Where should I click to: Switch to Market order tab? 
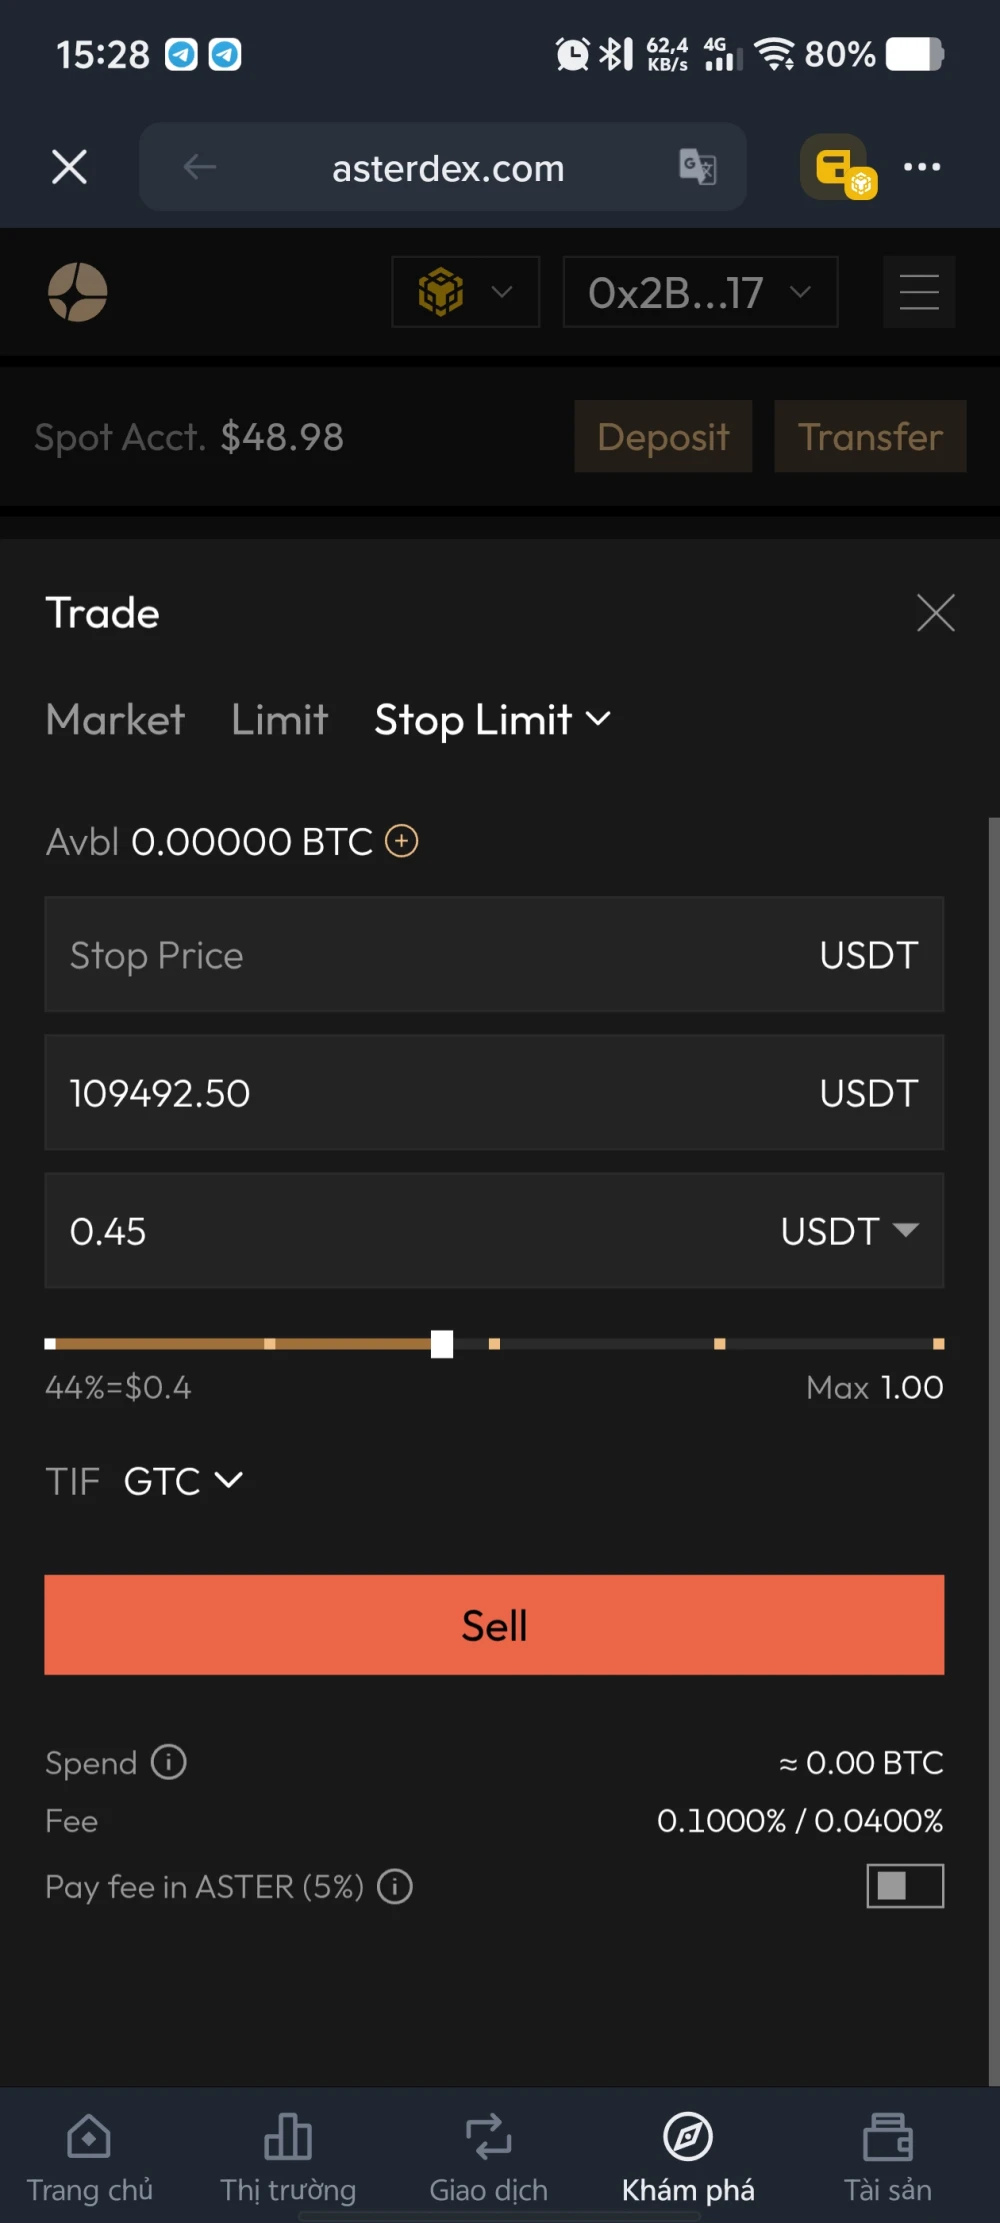pos(115,720)
